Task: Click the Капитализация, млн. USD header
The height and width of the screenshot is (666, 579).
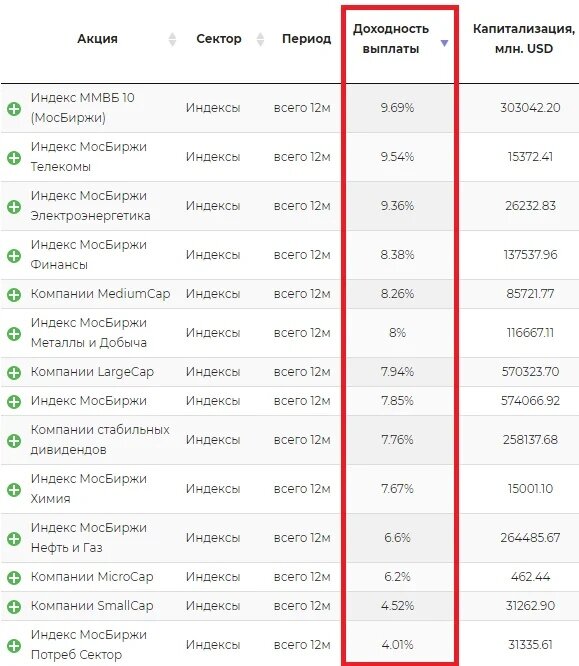Action: [524, 39]
